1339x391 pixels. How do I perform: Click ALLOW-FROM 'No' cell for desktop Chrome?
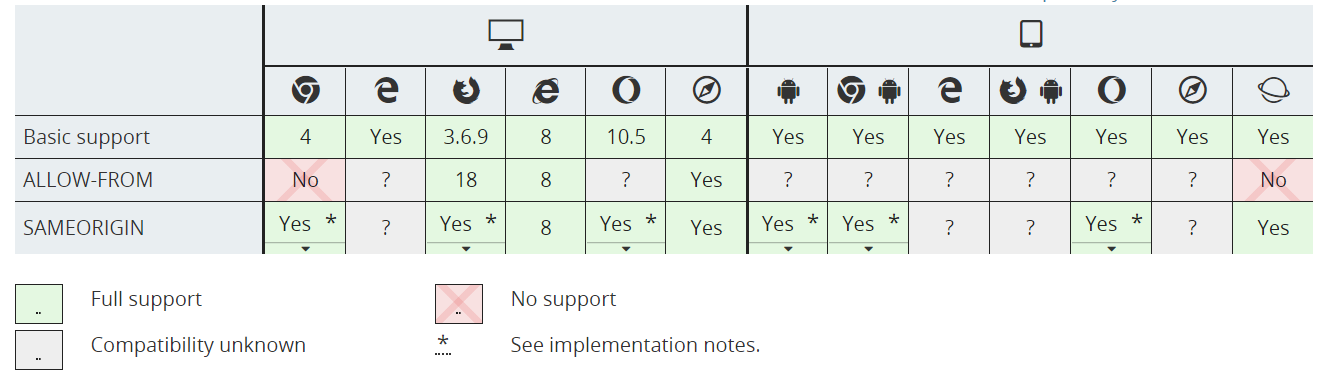click(305, 180)
